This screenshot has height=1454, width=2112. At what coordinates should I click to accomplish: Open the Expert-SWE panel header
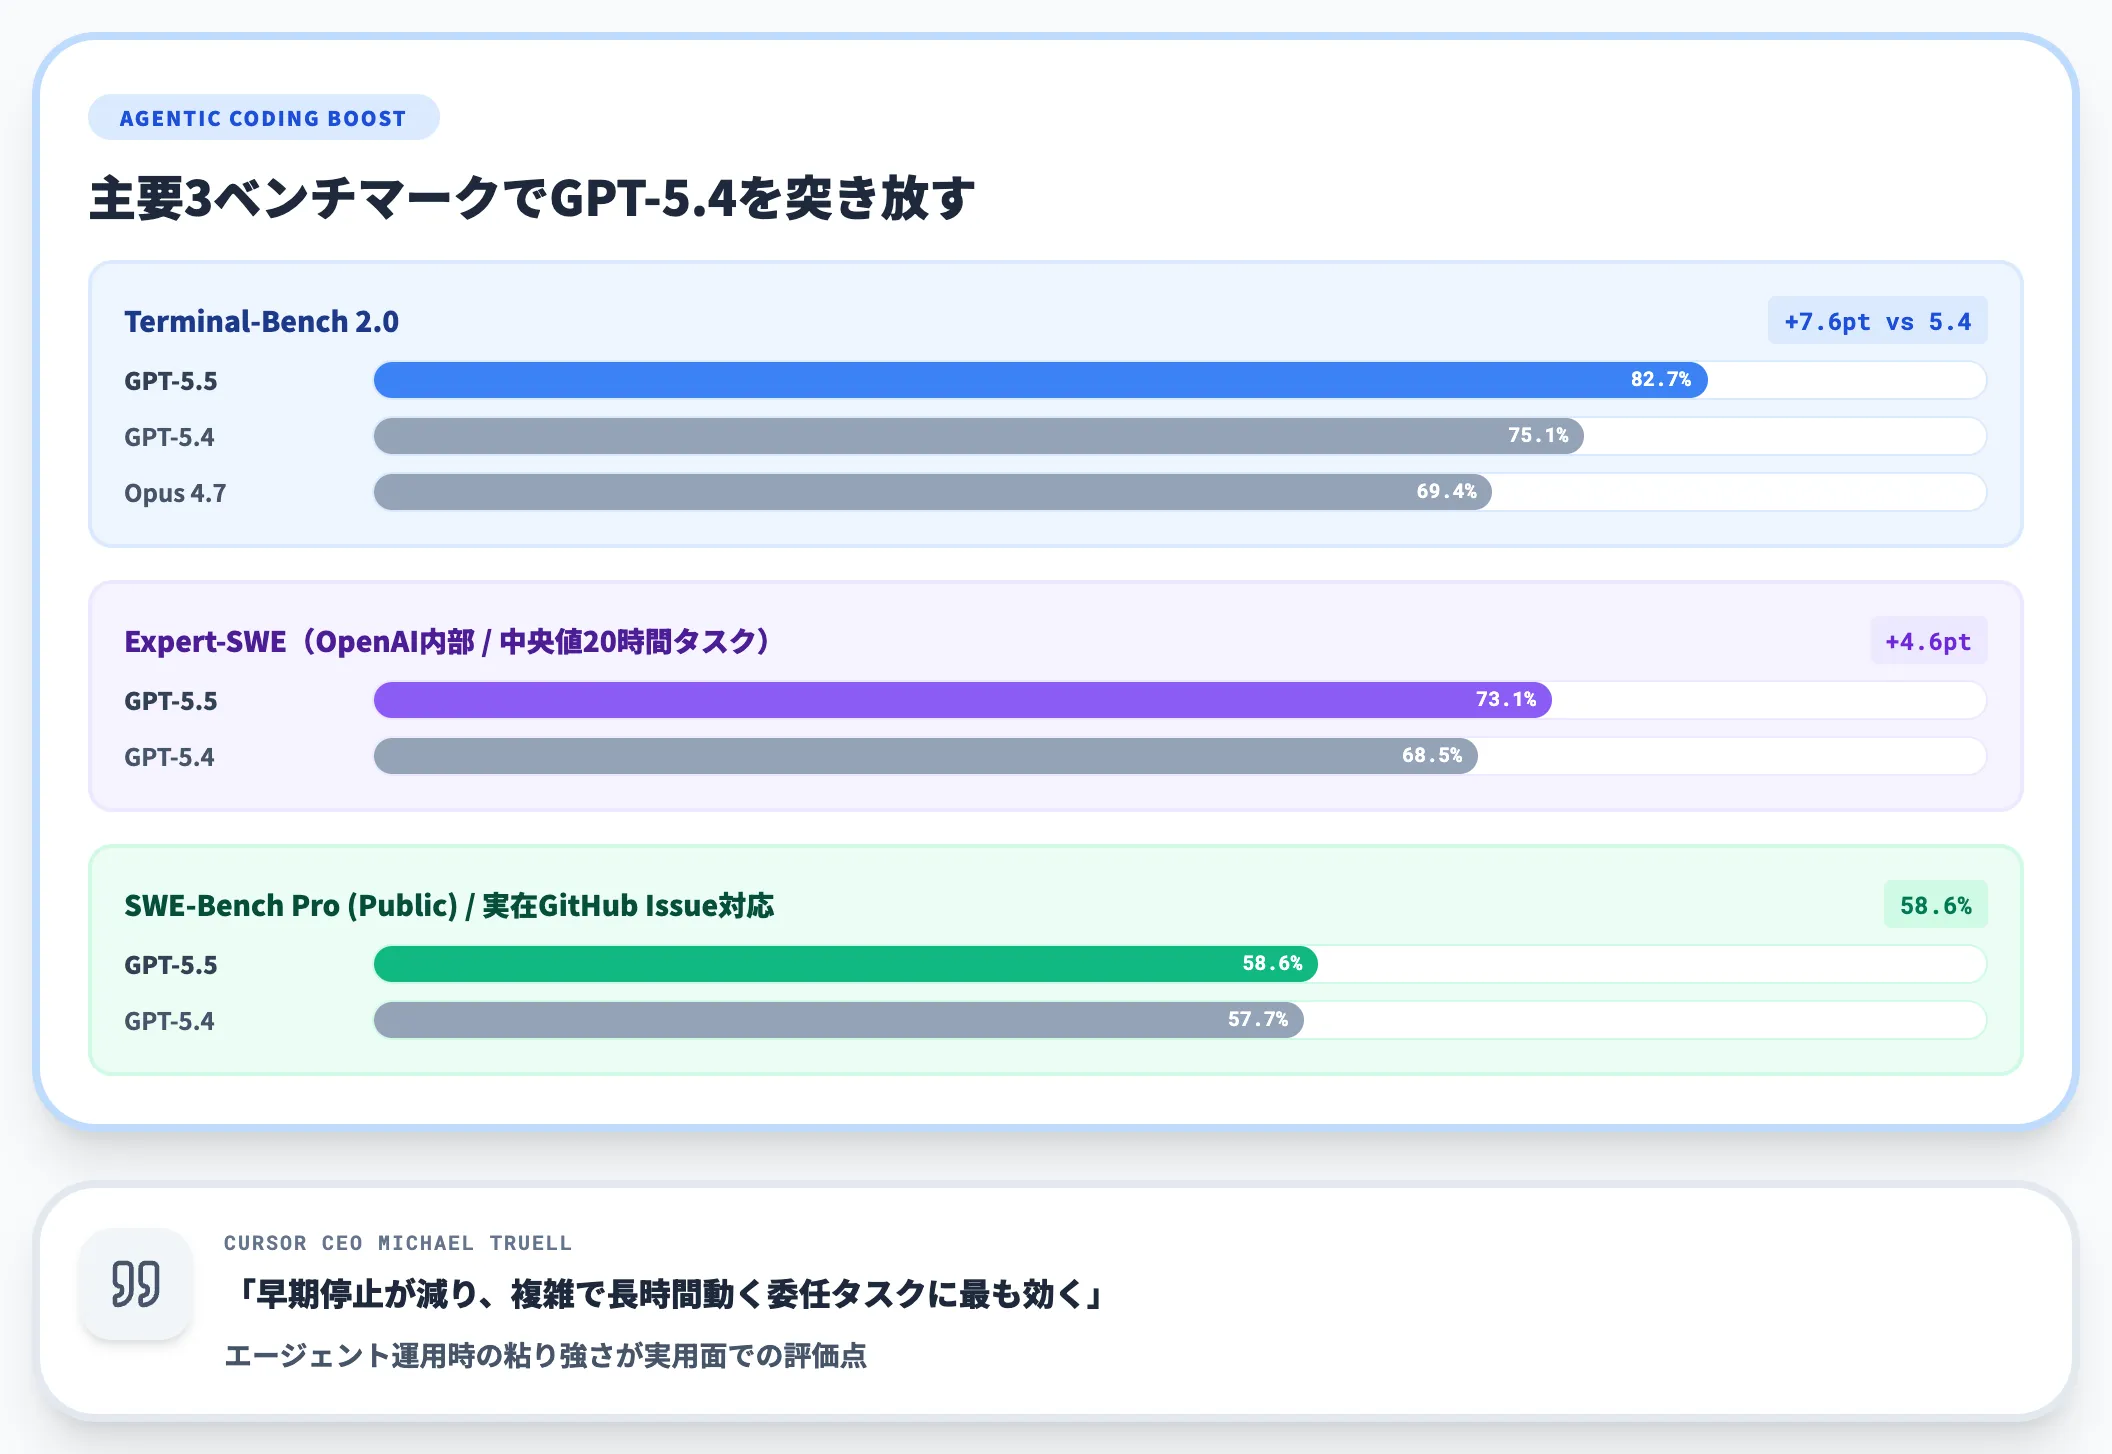(x=446, y=641)
